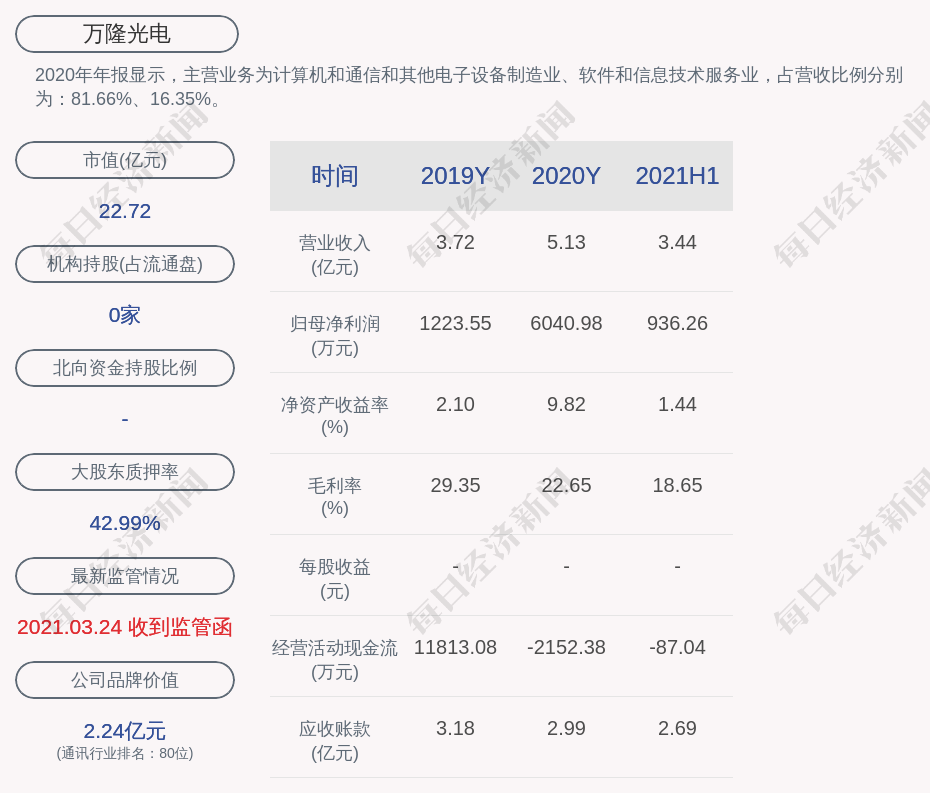Click the 大股东质押率 label pill

click(125, 472)
